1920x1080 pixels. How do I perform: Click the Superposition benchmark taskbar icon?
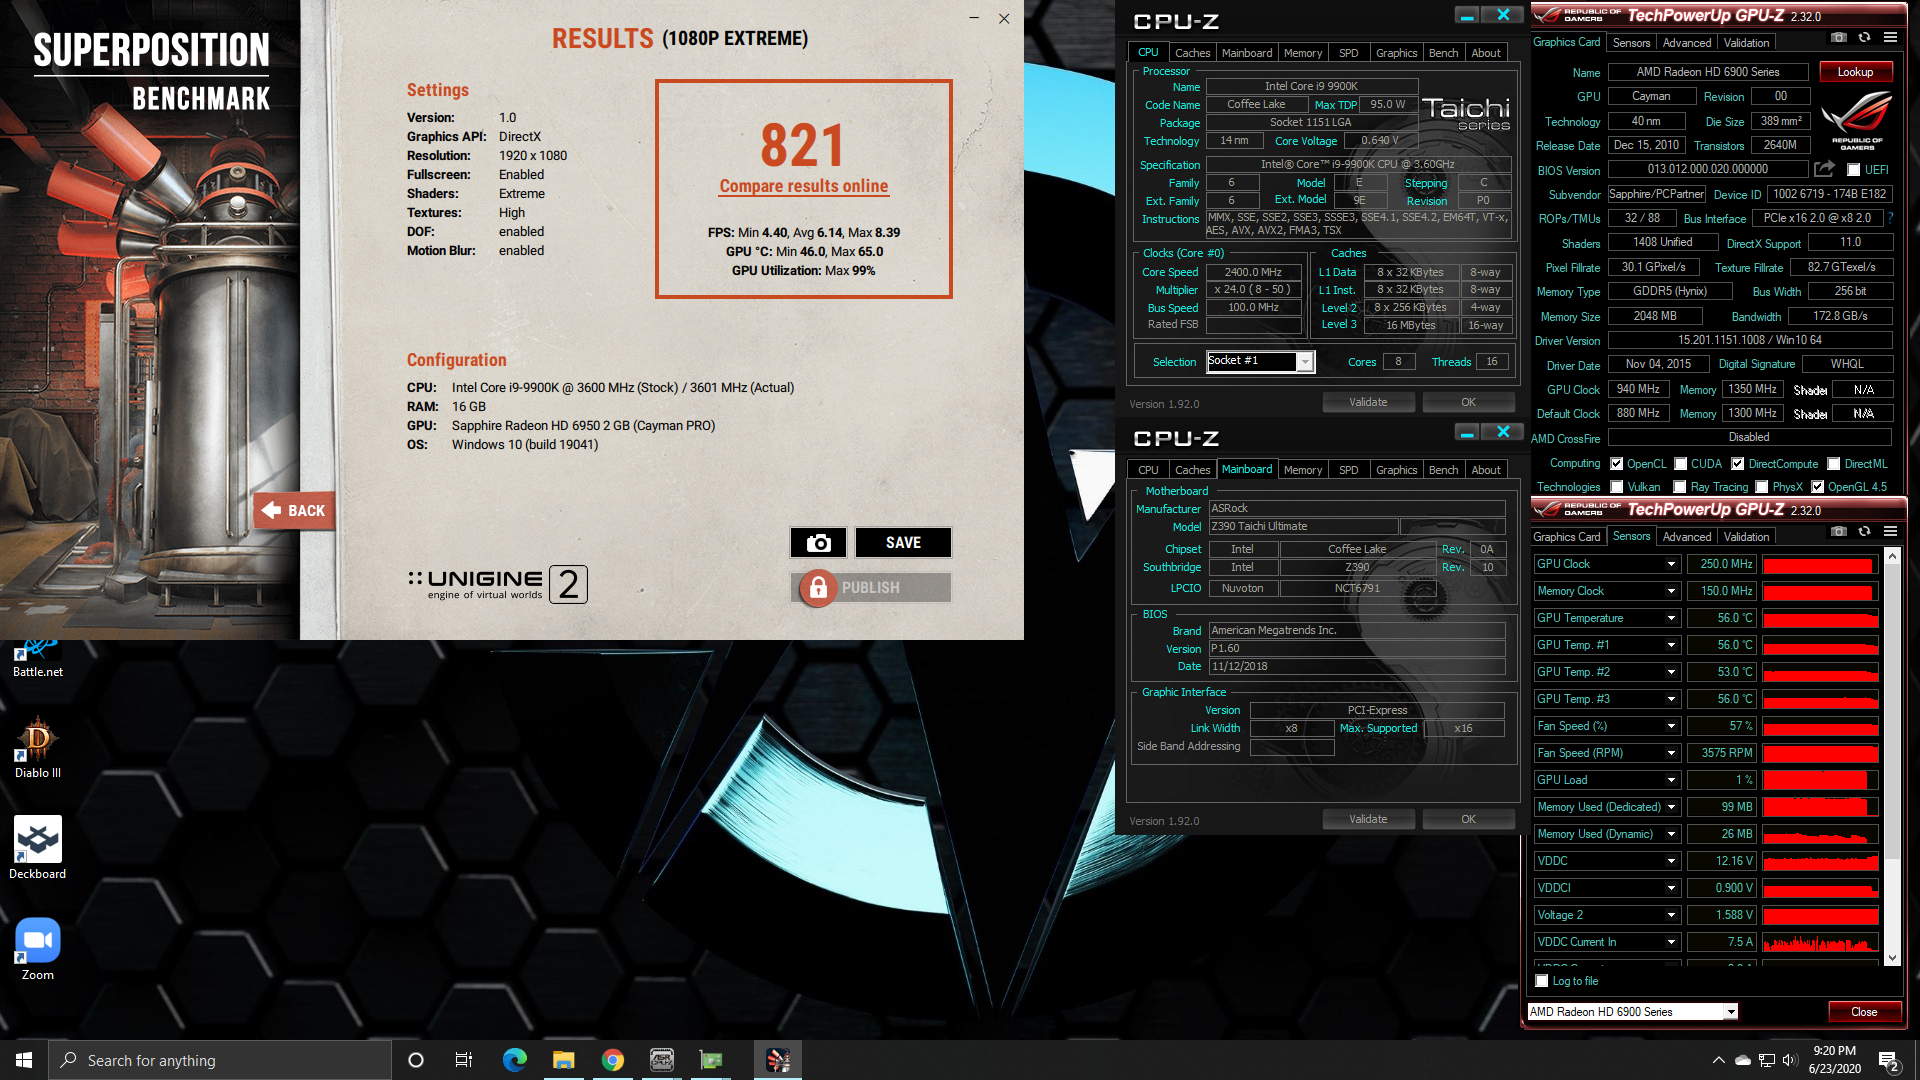778,1060
